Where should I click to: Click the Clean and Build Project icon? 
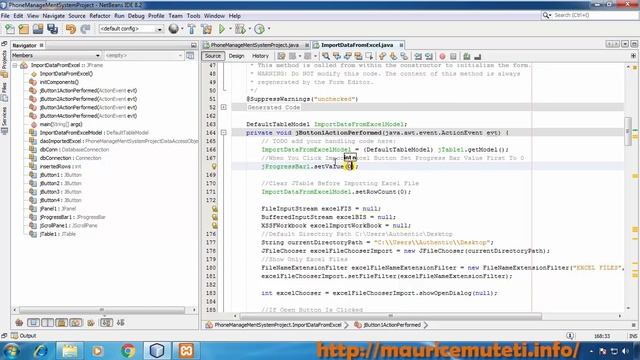[x=207, y=29]
